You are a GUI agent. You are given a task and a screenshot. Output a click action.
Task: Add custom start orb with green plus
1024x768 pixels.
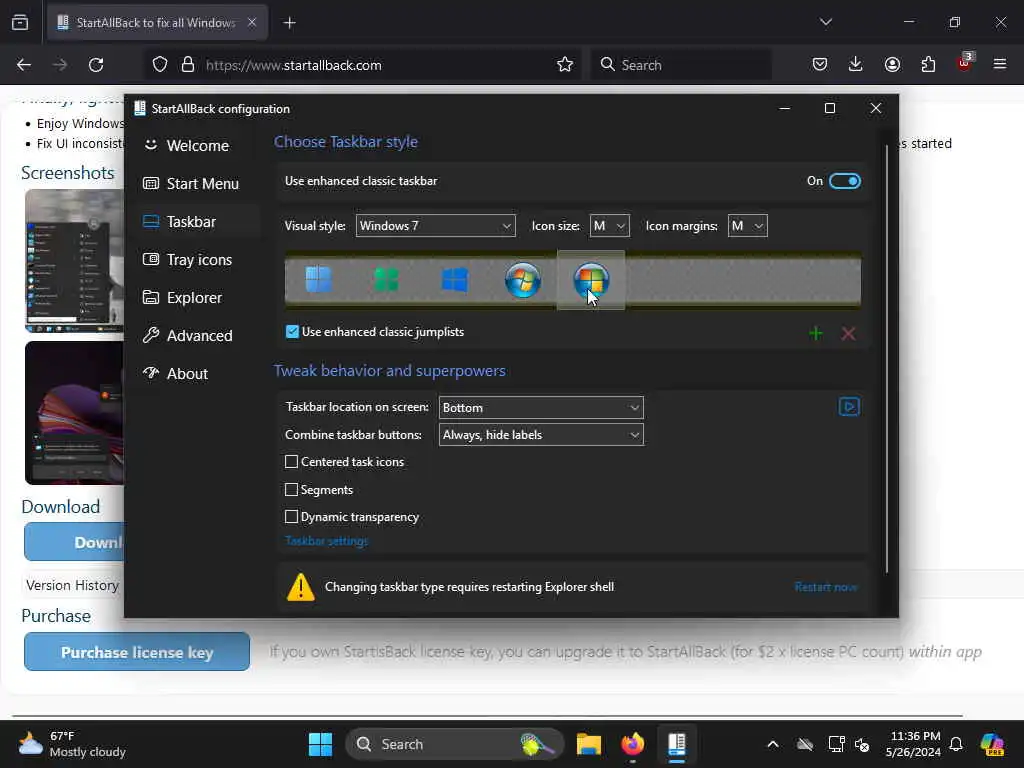(x=816, y=334)
